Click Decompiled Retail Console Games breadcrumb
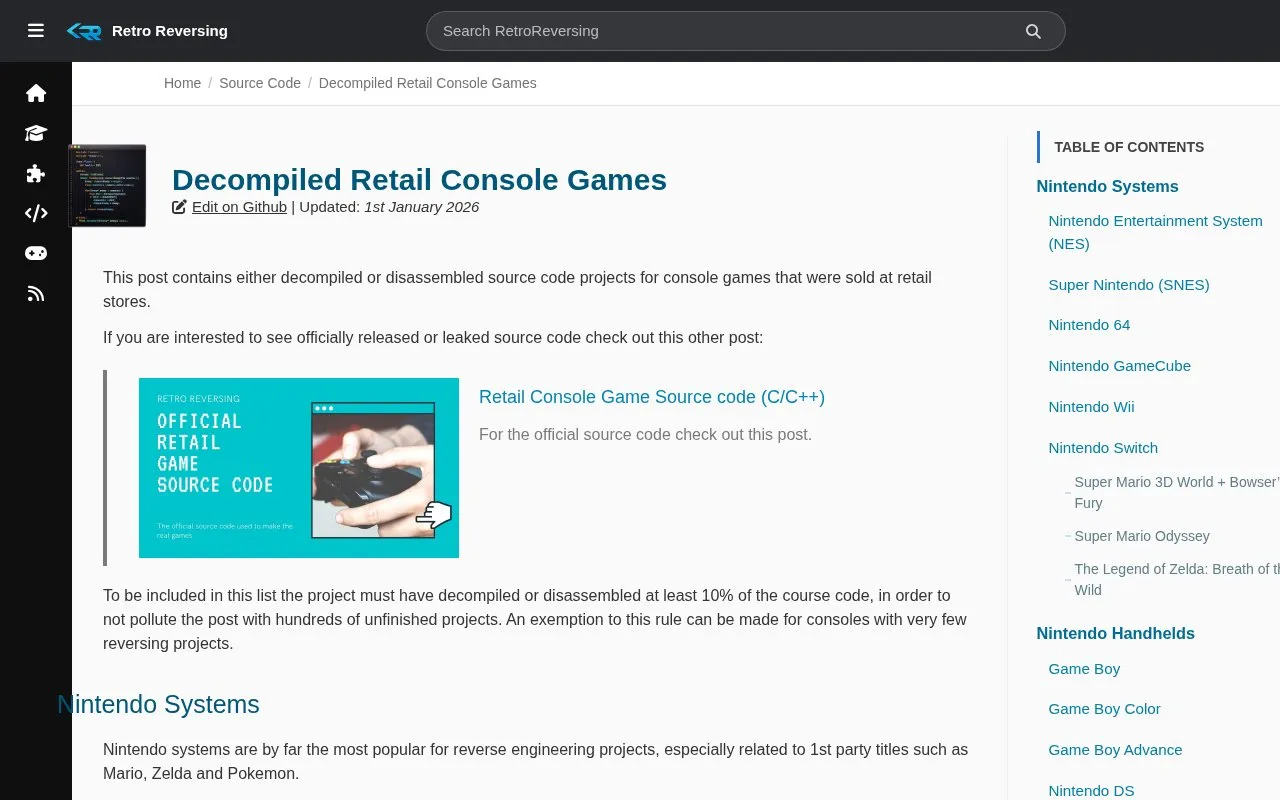This screenshot has width=1280, height=800. (428, 83)
